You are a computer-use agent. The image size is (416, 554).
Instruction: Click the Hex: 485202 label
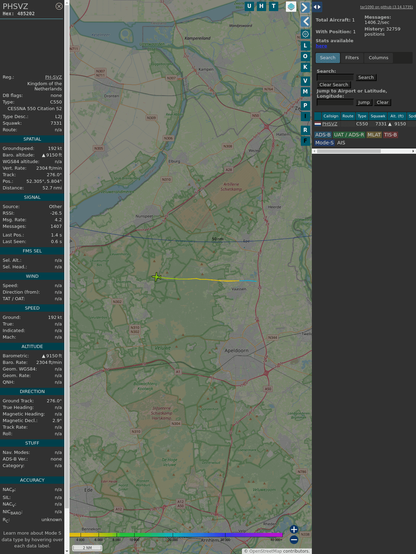pyautogui.click(x=19, y=14)
